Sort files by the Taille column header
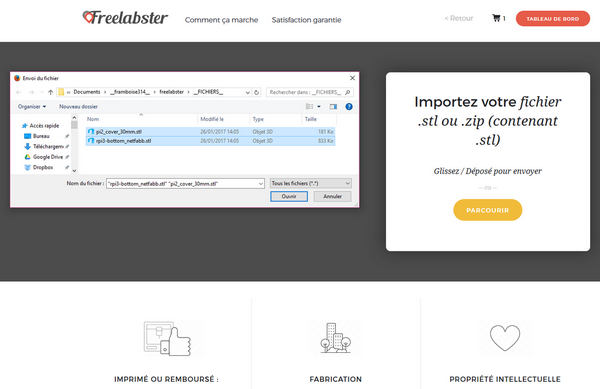 311,119
